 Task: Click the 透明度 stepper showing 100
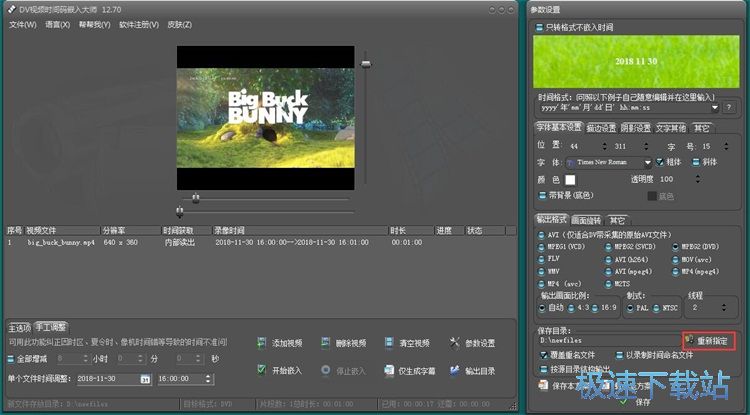click(698, 179)
